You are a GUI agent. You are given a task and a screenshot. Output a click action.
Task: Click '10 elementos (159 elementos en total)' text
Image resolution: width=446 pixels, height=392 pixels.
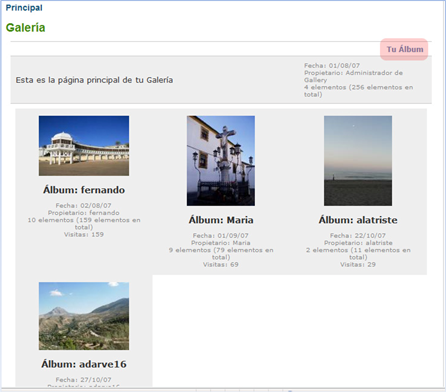click(x=84, y=224)
